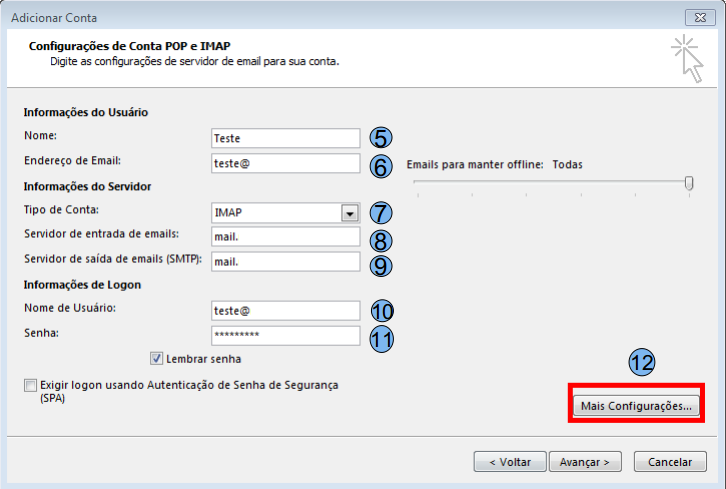Uncheck the Lembrar senha checkbox

coord(157,358)
